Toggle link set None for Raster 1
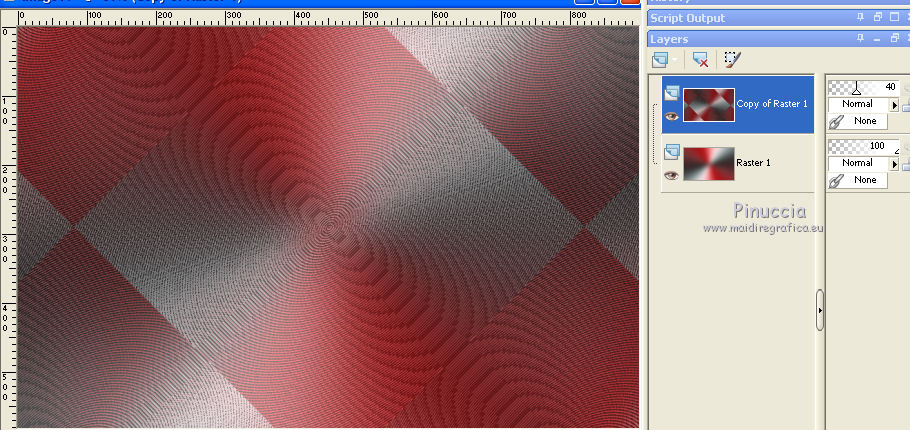Viewport: 910px width, 430px height. coord(858,180)
